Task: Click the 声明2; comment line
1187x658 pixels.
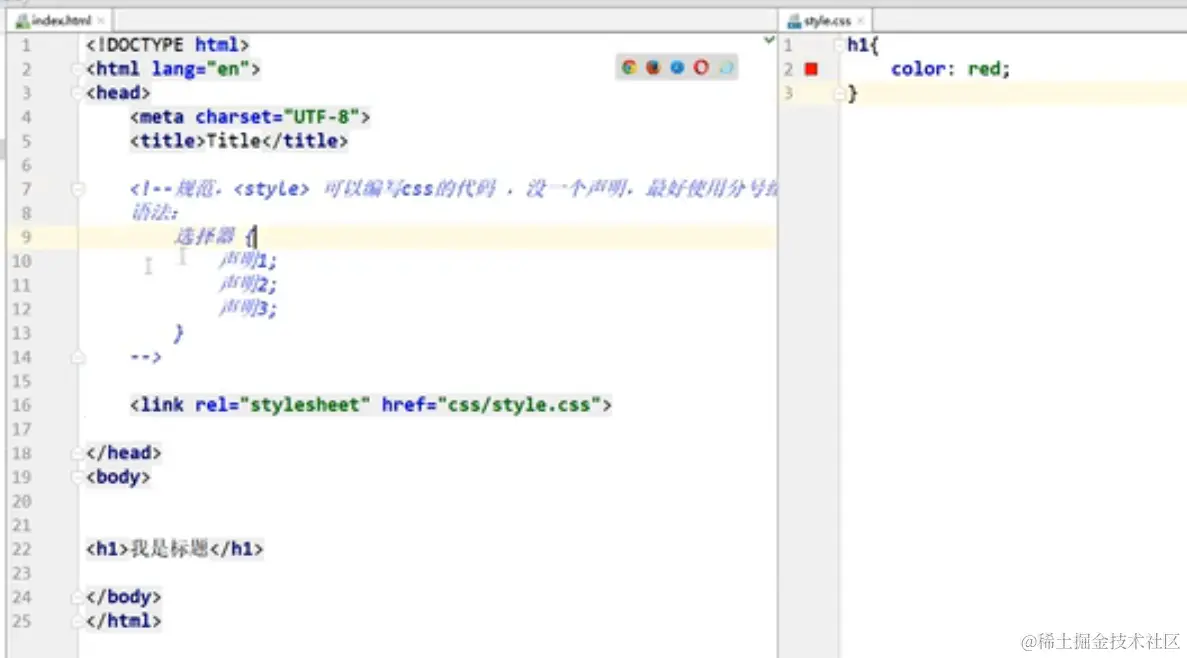Action: point(248,285)
